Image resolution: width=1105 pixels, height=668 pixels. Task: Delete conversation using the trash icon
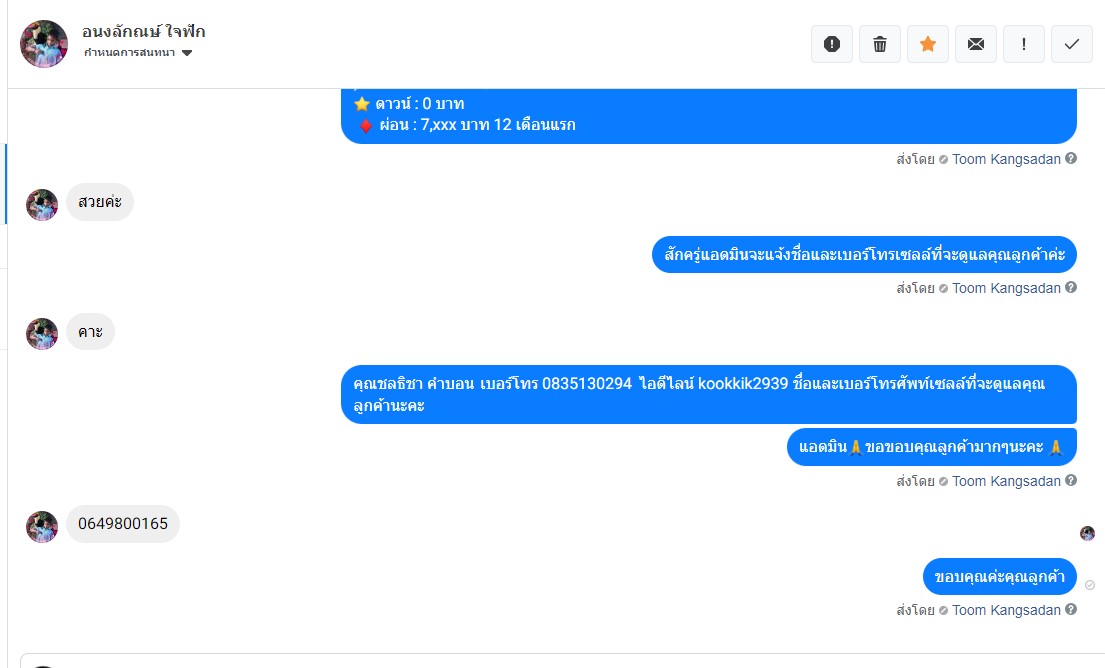(x=879, y=44)
